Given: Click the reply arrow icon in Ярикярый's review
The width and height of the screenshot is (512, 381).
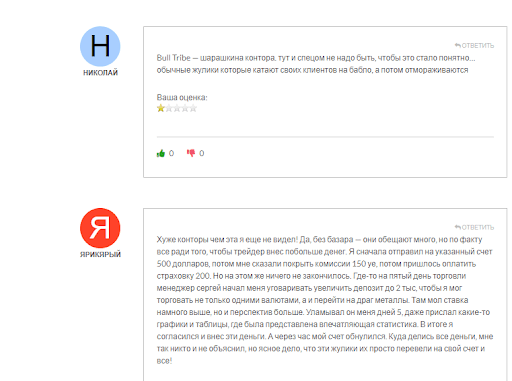Looking at the screenshot, I should point(458,227).
